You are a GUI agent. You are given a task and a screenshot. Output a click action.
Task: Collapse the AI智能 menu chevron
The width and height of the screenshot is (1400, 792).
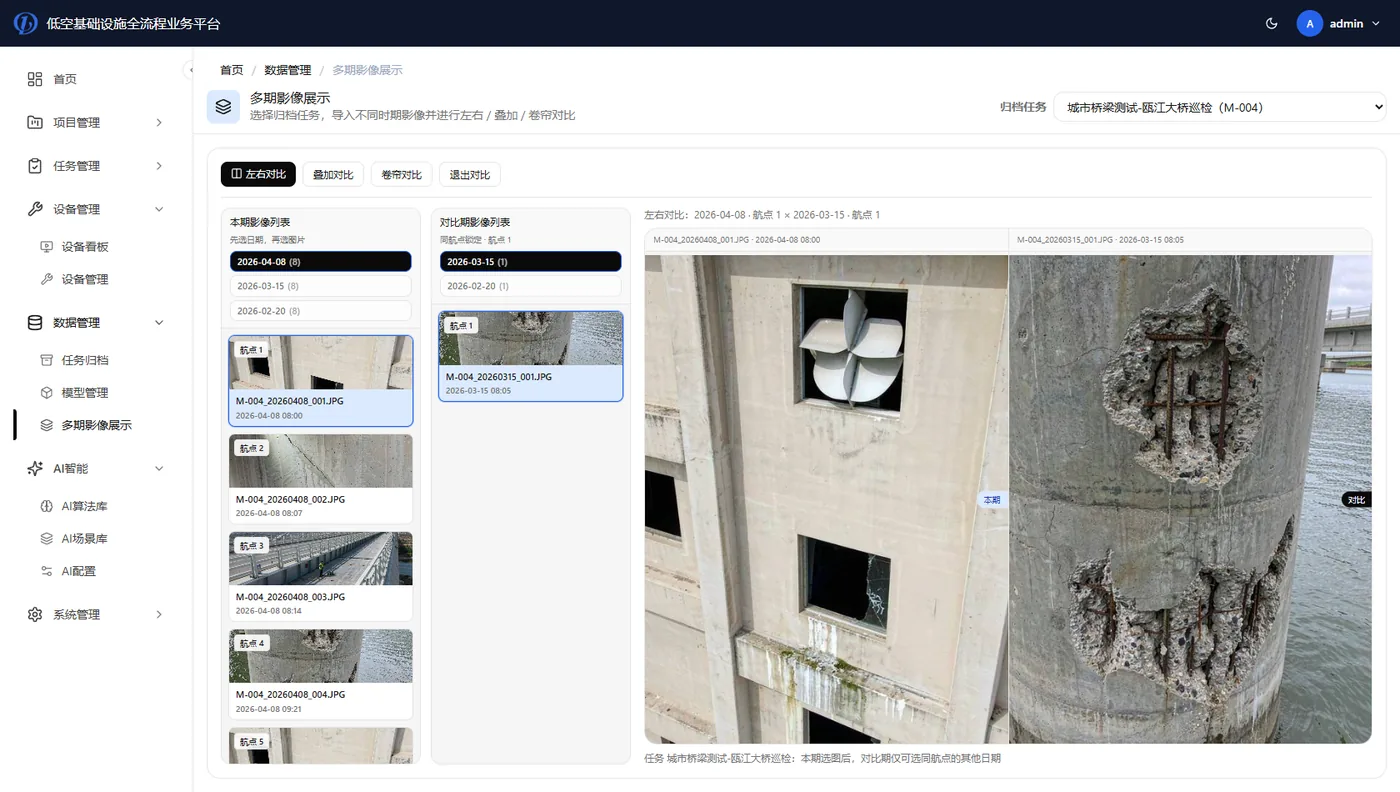[x=159, y=468]
